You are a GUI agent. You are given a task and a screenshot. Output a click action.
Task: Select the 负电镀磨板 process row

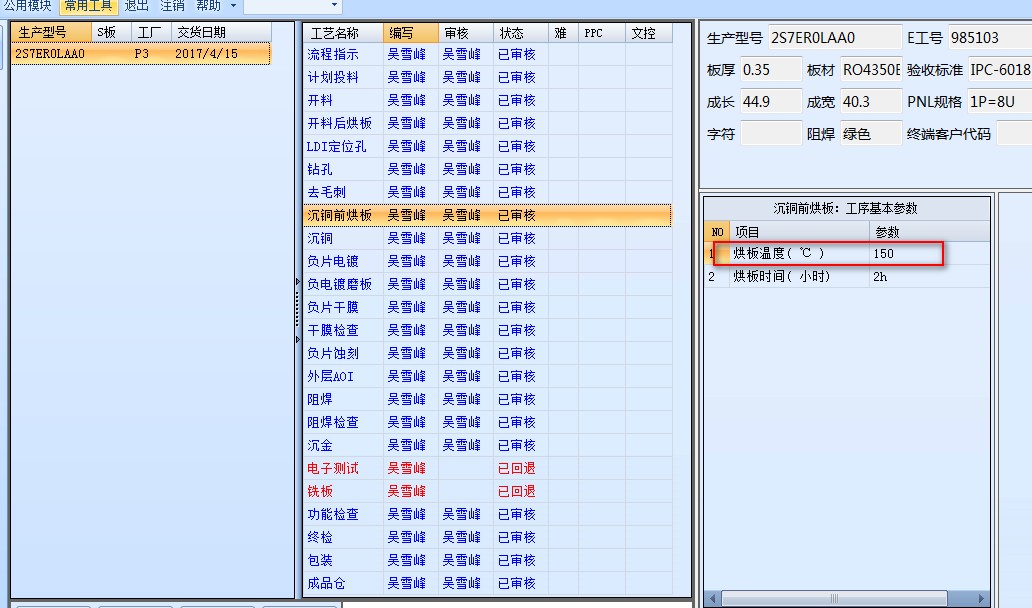pos(488,284)
